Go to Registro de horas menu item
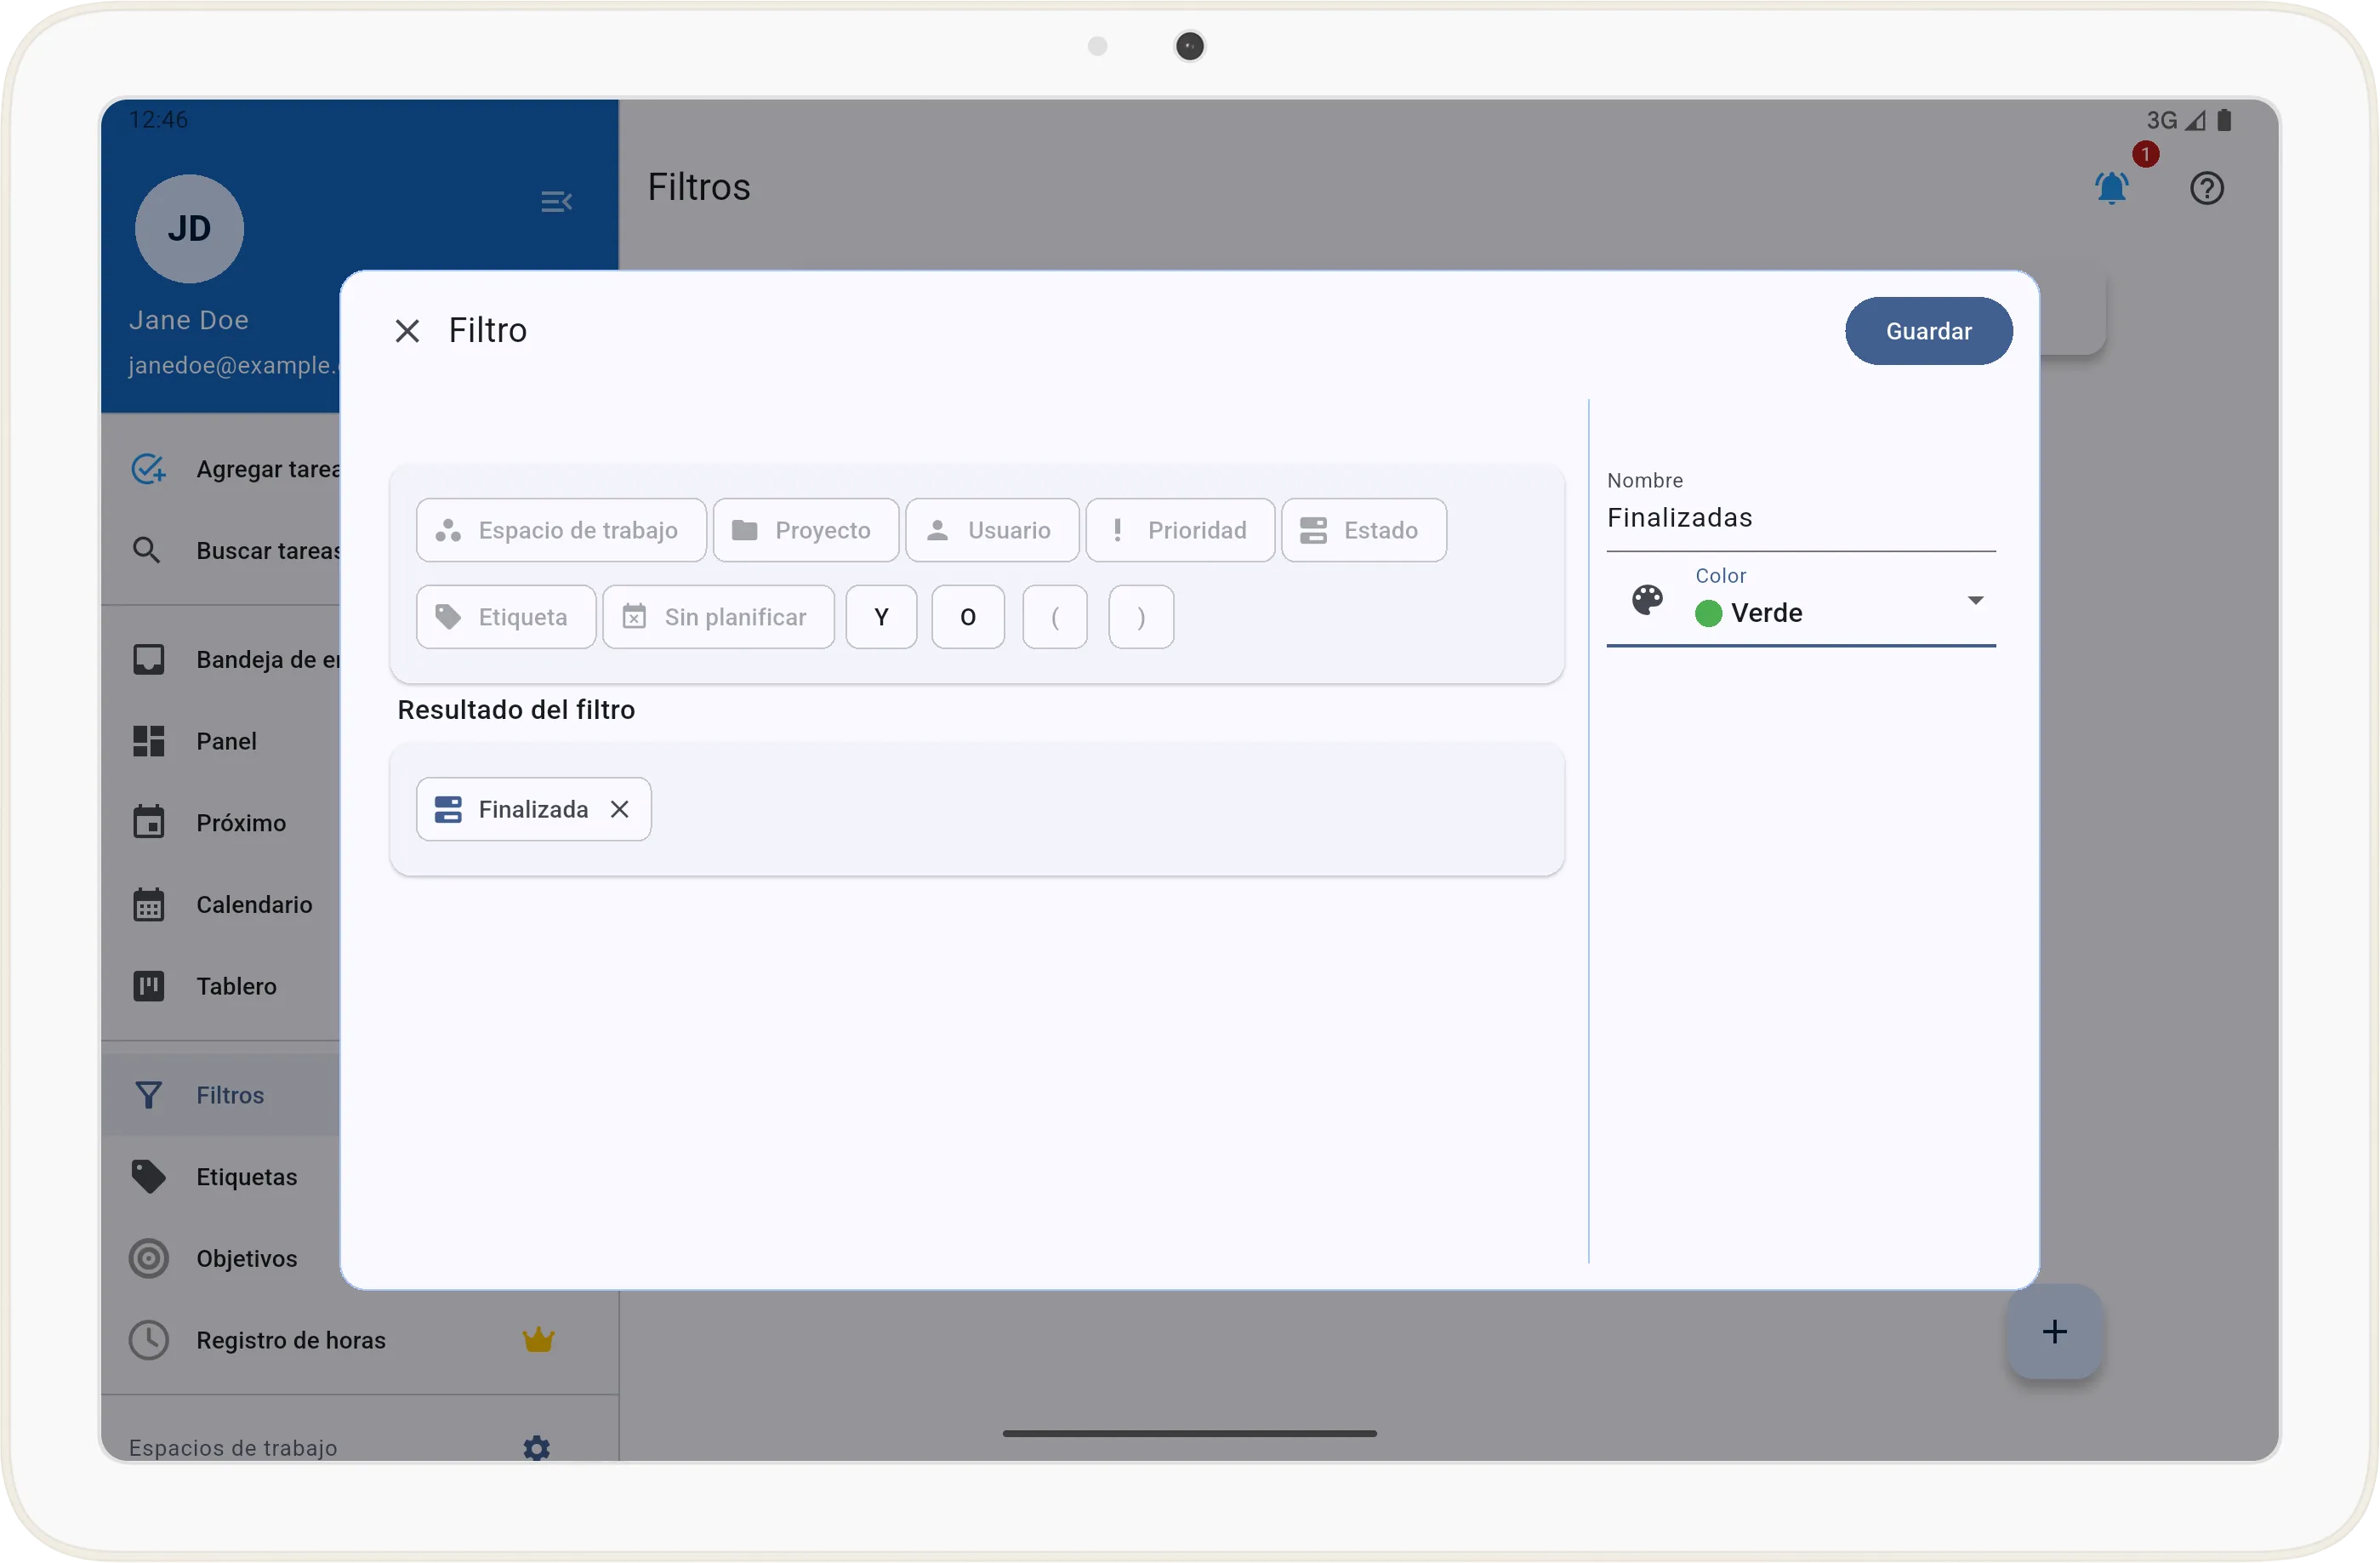This screenshot has height=1563, width=2380. [x=291, y=1340]
